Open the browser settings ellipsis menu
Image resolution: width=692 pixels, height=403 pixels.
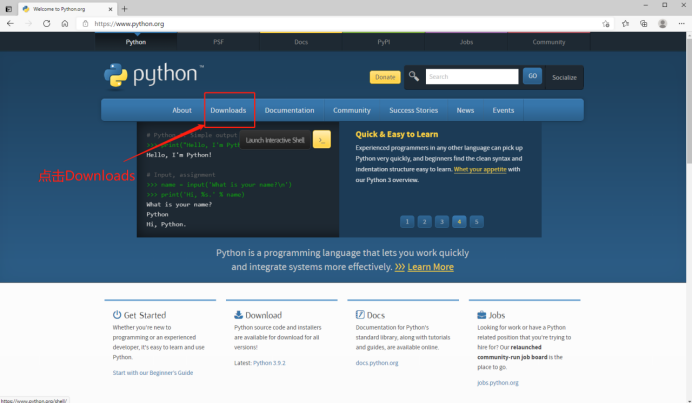tap(681, 24)
